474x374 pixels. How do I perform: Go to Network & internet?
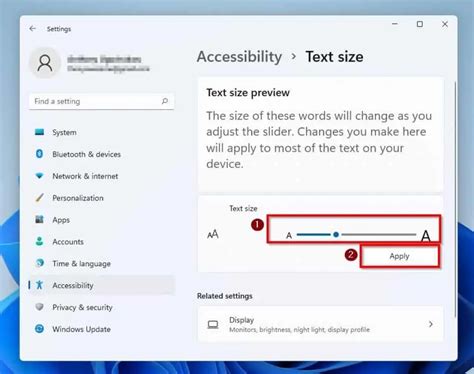tap(102, 176)
